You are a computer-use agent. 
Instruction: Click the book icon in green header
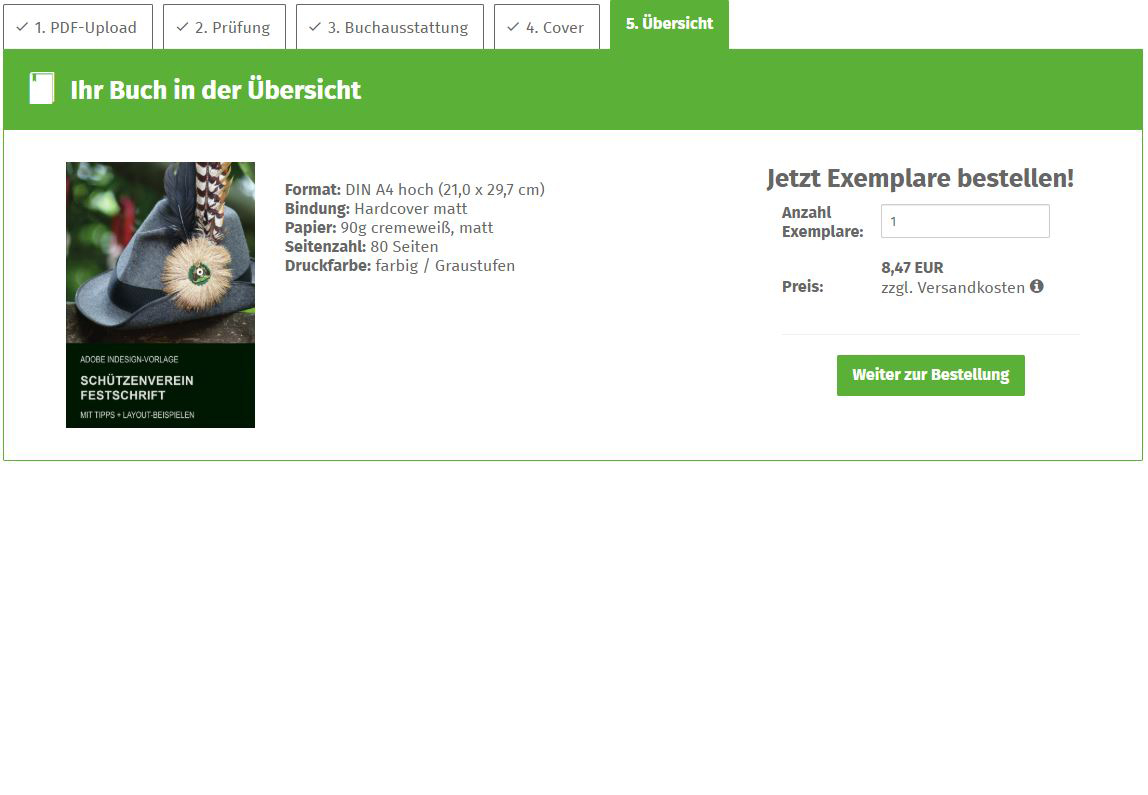(x=42, y=89)
